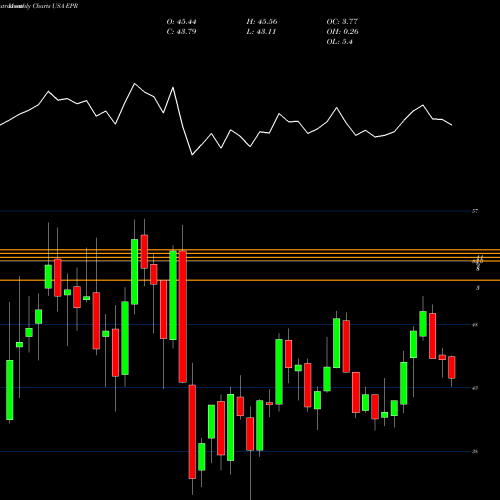Click the '38' price axis label

(475, 452)
